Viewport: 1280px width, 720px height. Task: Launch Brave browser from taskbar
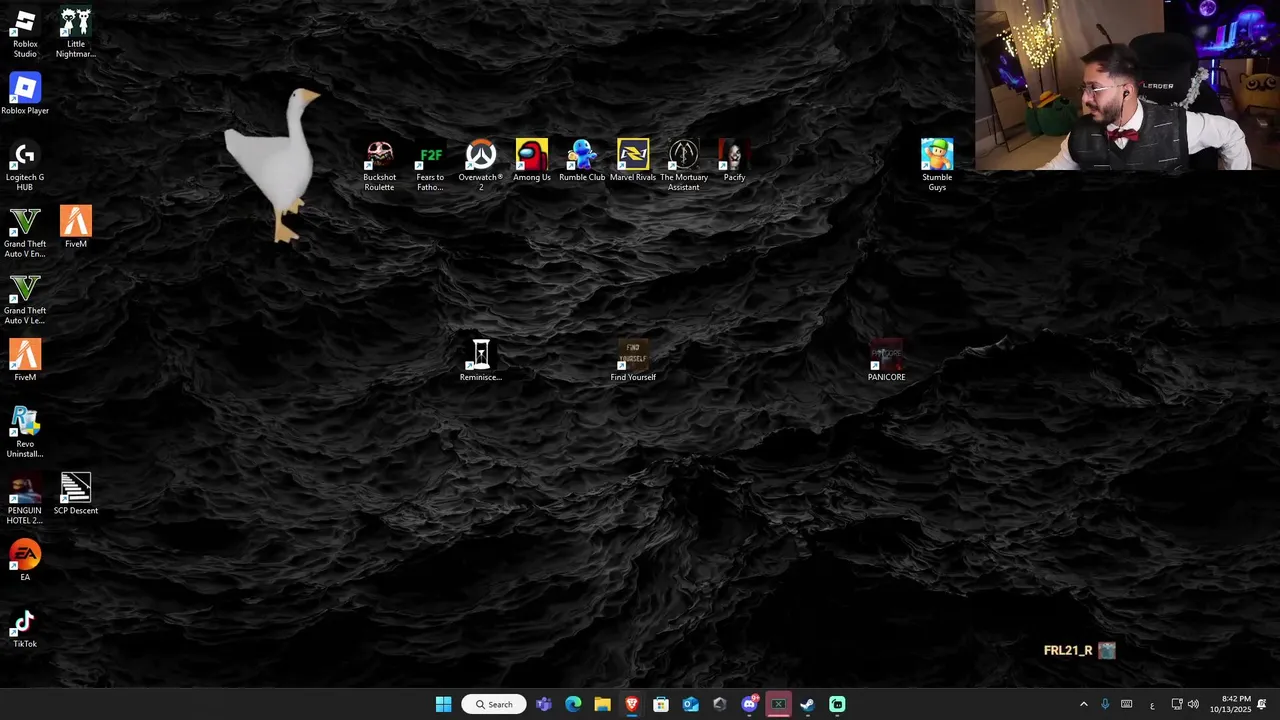(x=631, y=704)
